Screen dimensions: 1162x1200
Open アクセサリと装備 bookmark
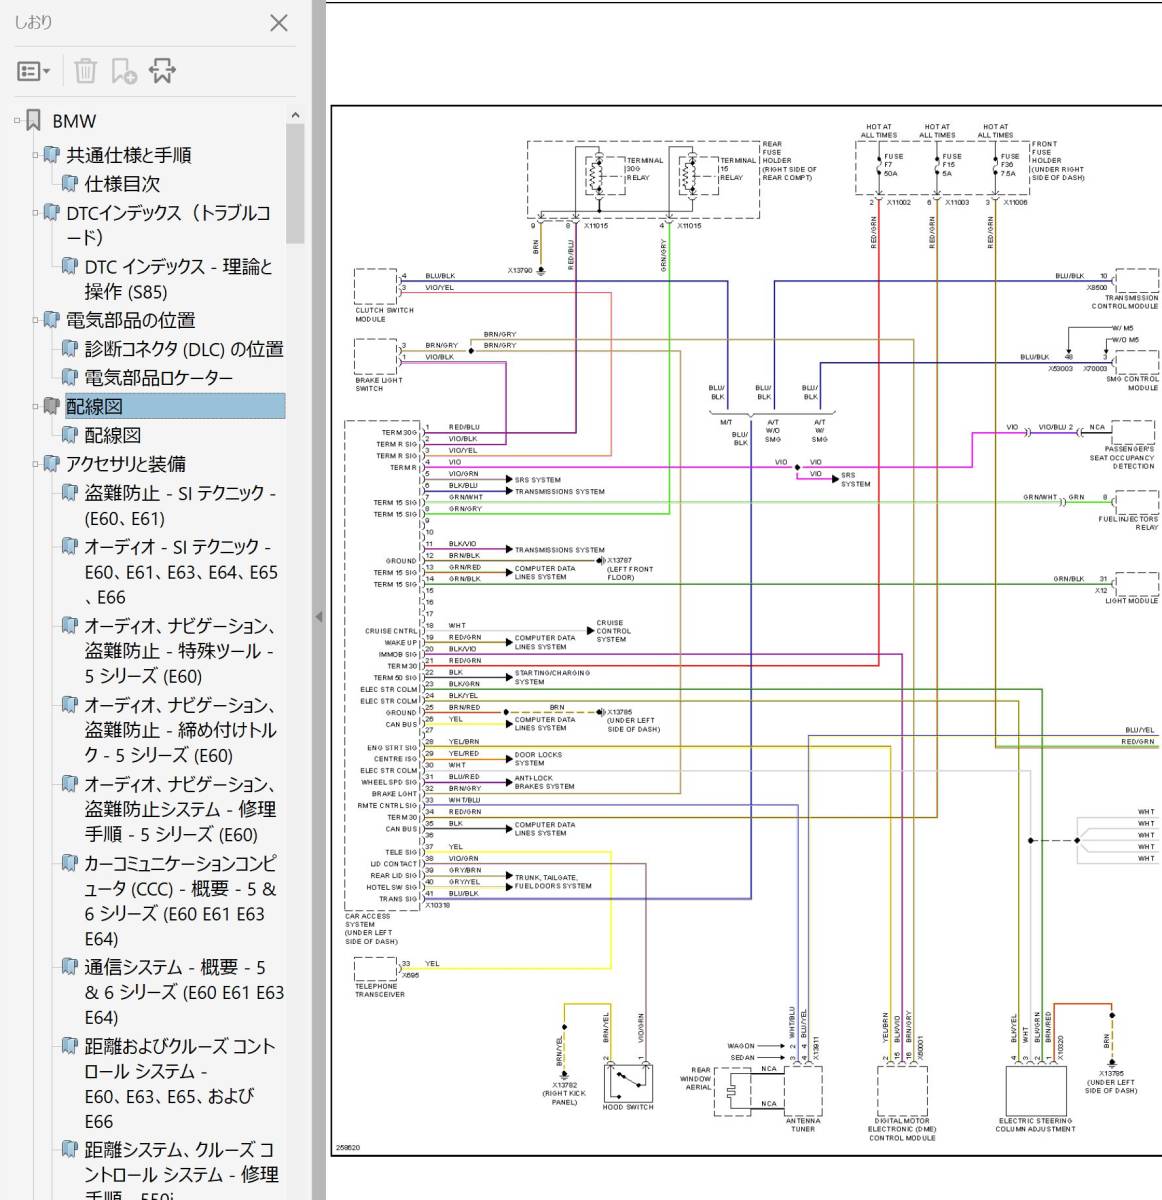click(x=126, y=464)
